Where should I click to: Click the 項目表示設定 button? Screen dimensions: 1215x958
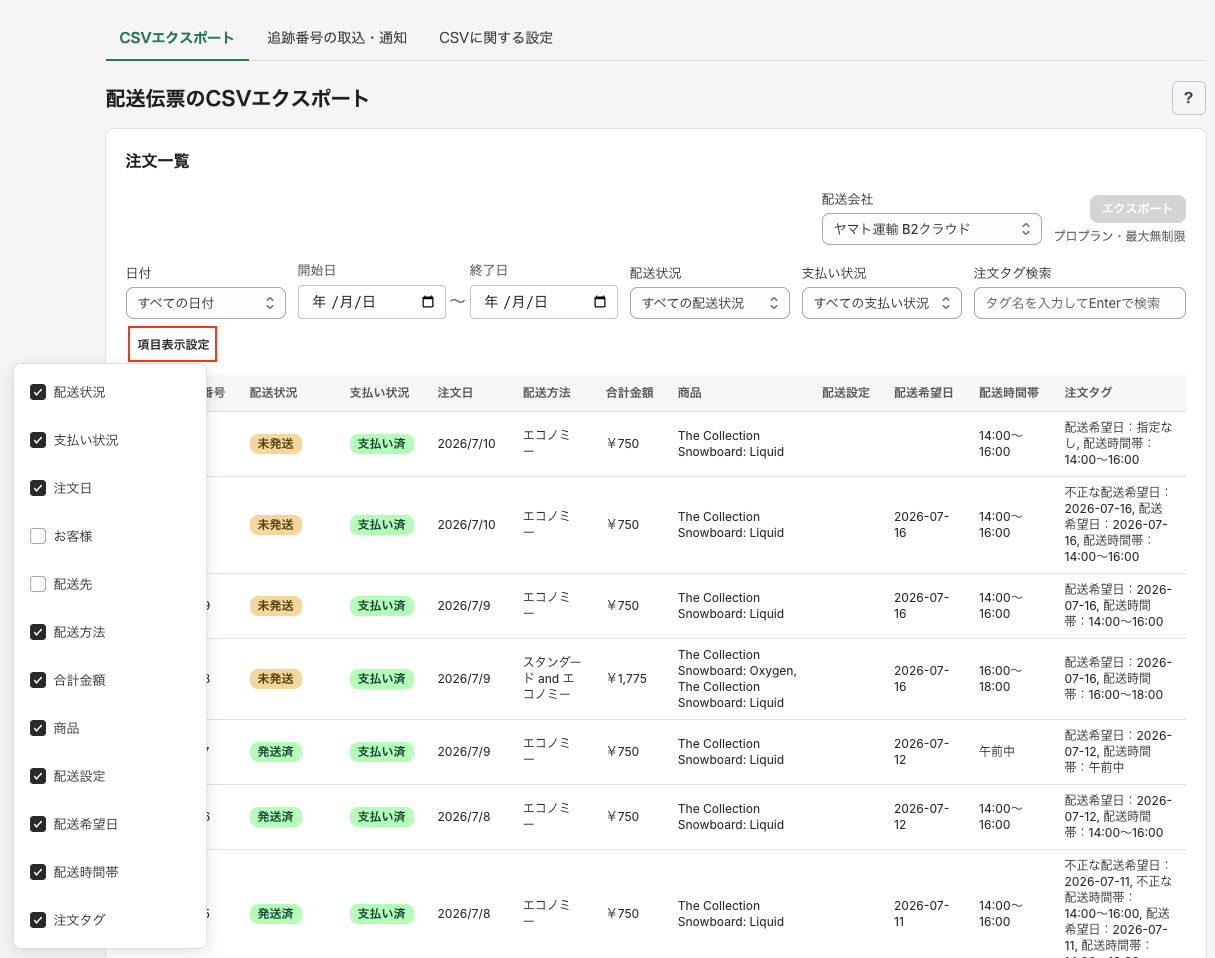pyautogui.click(x=173, y=344)
